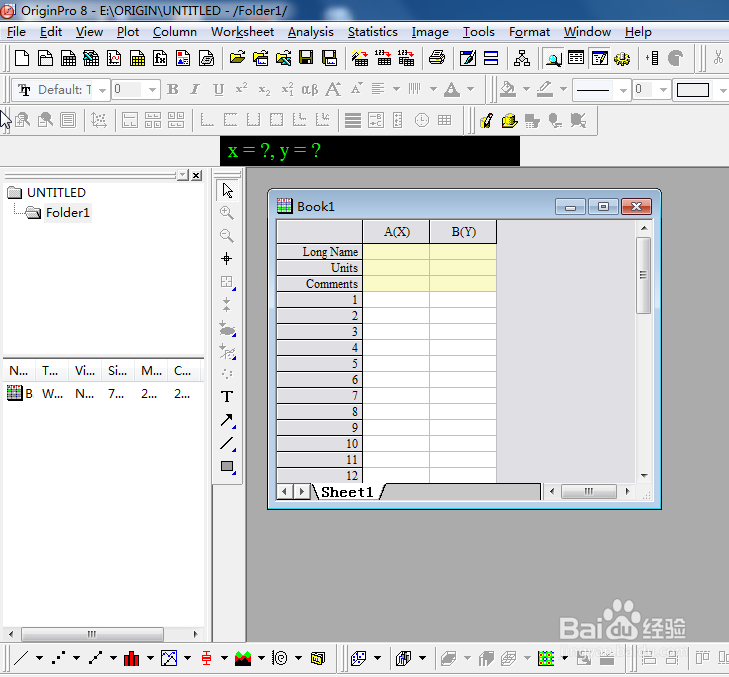
Task: Select the Pointer tool in Tools bar
Action: click(x=227, y=191)
